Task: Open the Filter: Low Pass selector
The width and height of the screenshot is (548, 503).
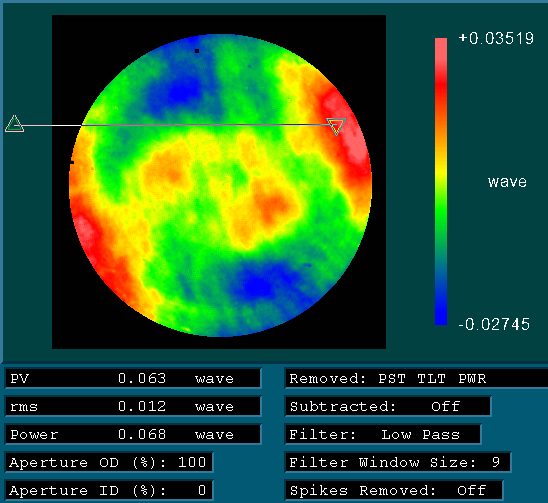Action: pyautogui.click(x=383, y=434)
